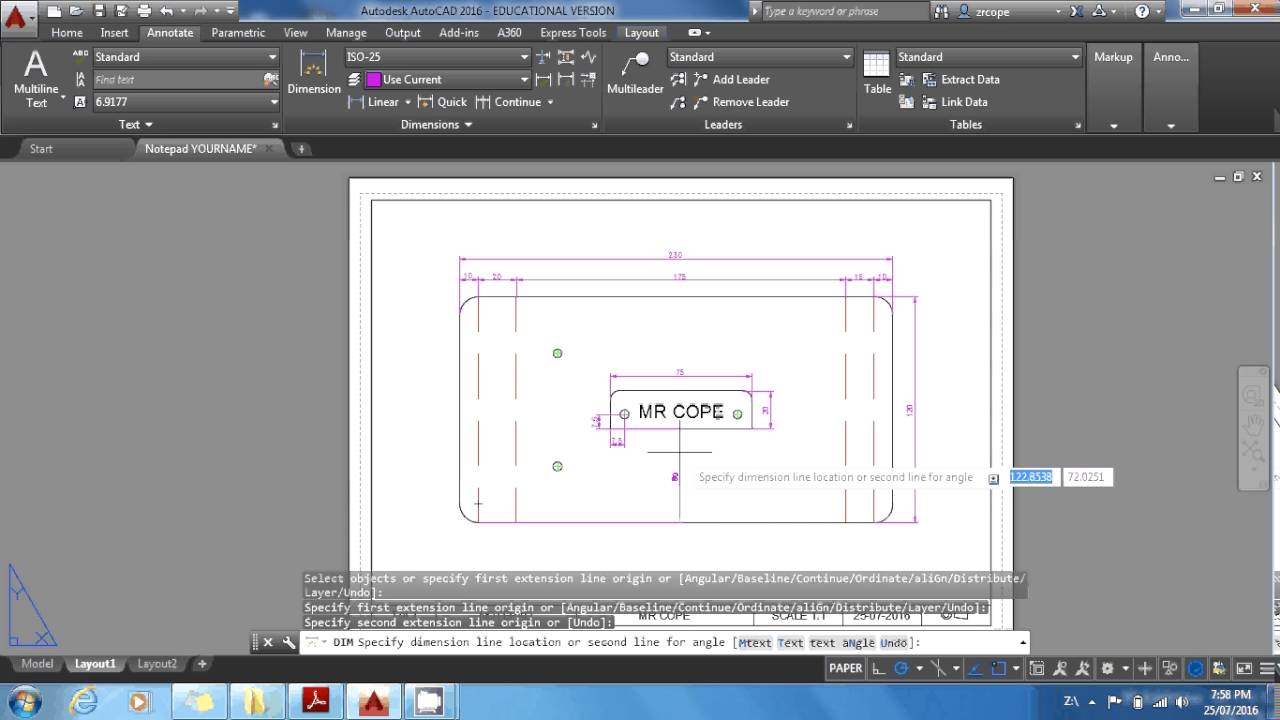Toggle Polar tracking in status bar
The image size is (1280, 720).
point(901,668)
